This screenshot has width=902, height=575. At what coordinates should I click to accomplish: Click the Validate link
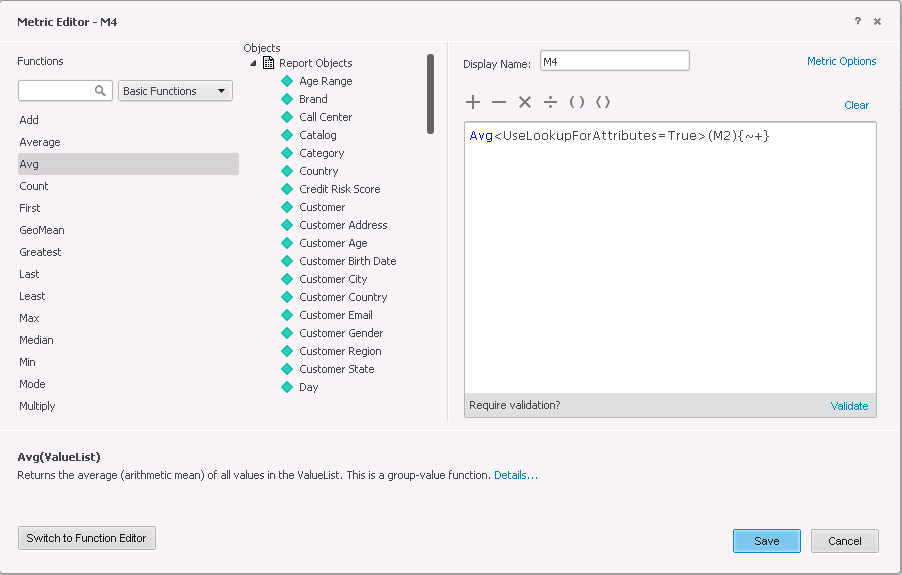849,406
